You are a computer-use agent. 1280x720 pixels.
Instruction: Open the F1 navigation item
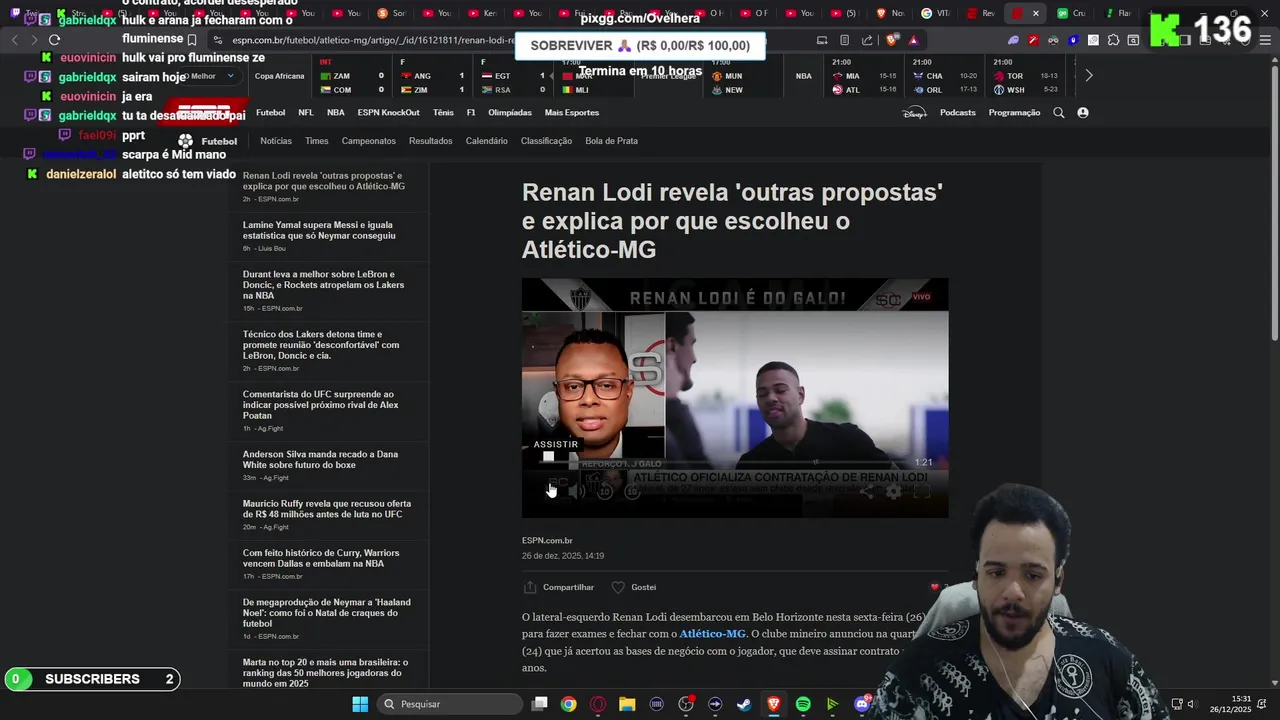471,113
